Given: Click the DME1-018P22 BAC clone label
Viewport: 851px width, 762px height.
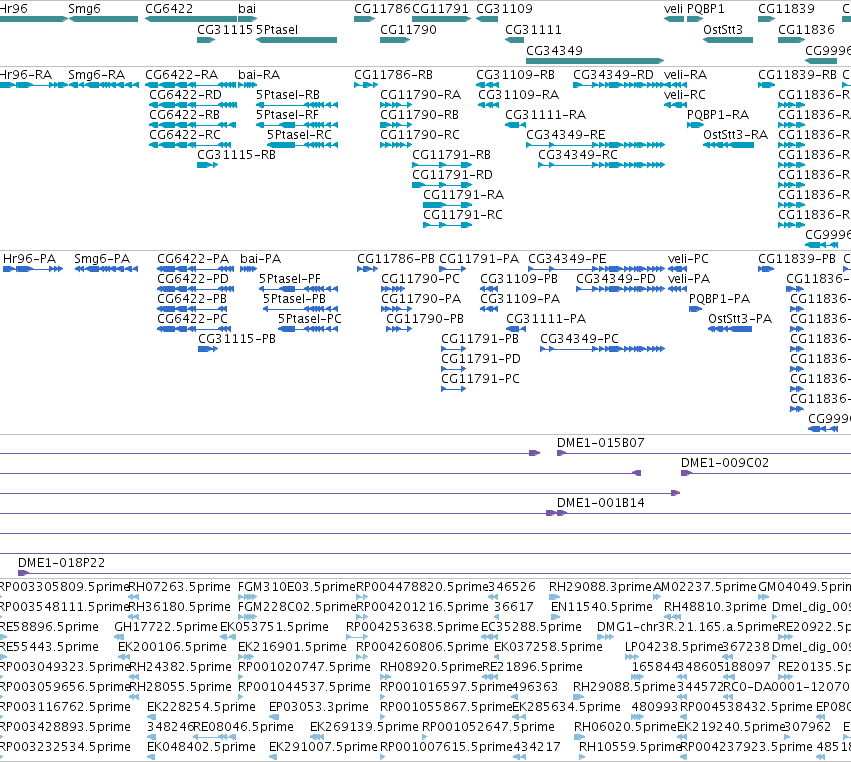Looking at the screenshot, I should pos(61,563).
